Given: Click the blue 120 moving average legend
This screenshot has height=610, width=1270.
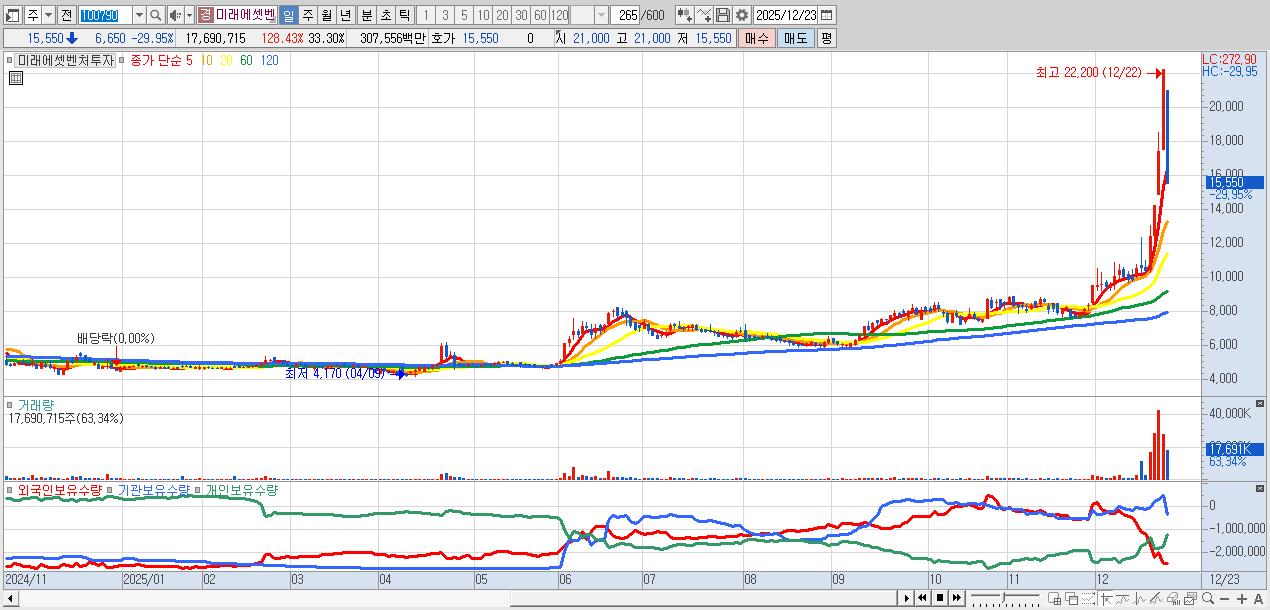Looking at the screenshot, I should pos(269,60).
